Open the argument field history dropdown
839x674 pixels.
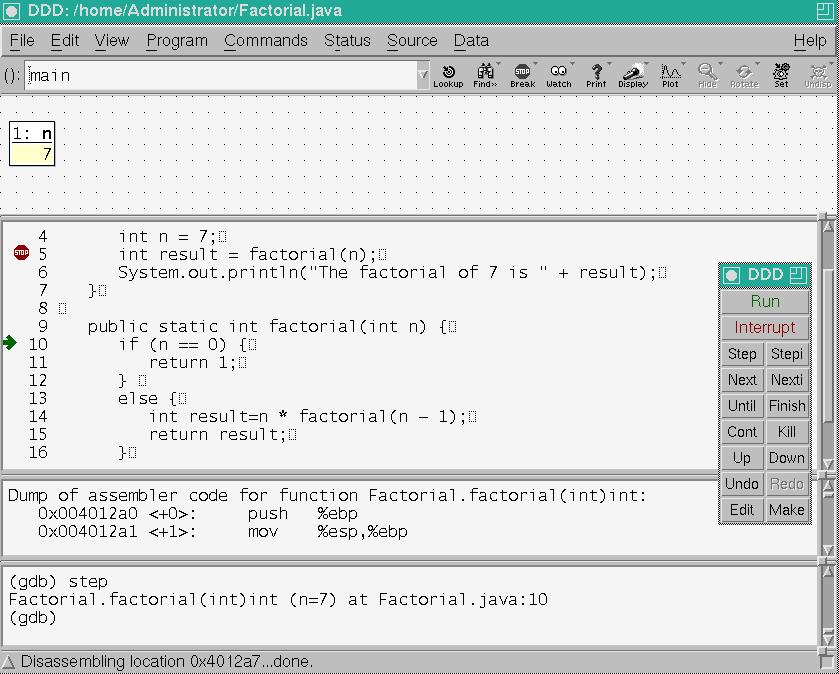tap(423, 75)
